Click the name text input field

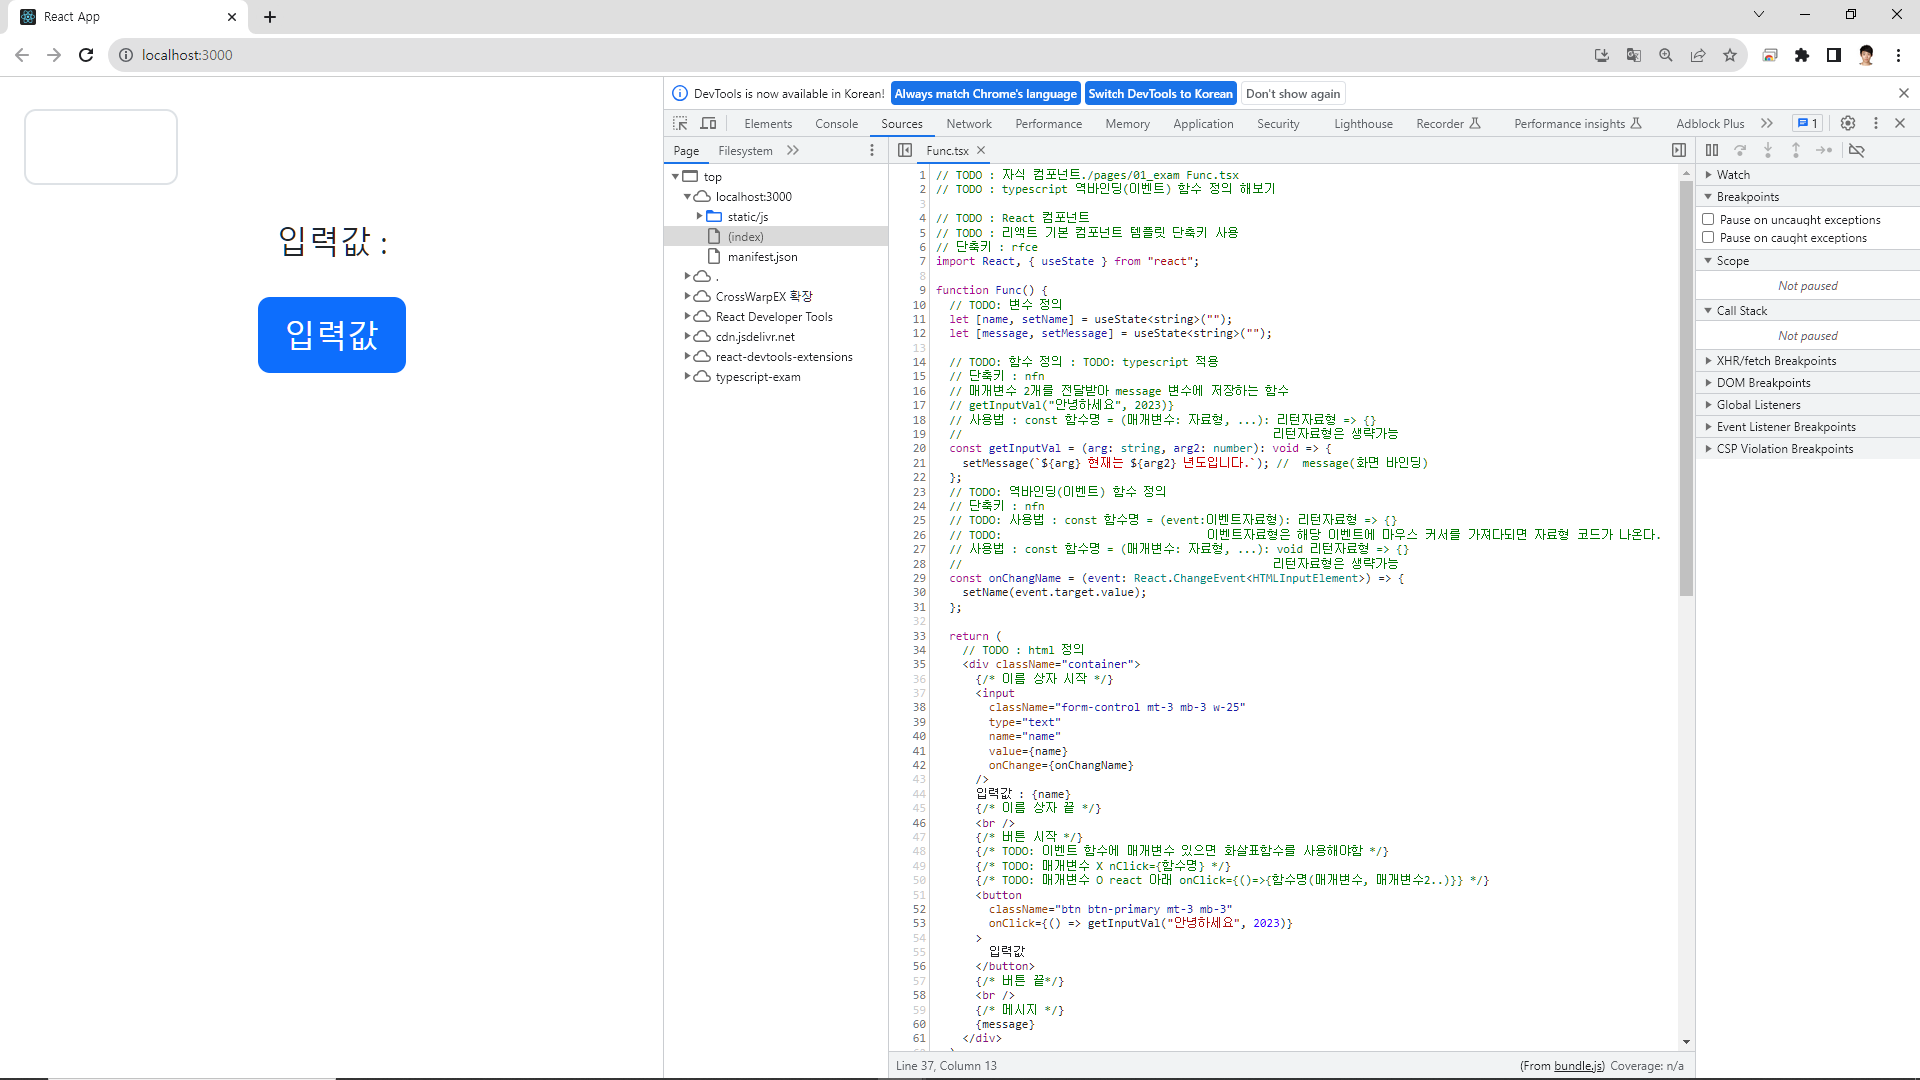click(x=101, y=147)
